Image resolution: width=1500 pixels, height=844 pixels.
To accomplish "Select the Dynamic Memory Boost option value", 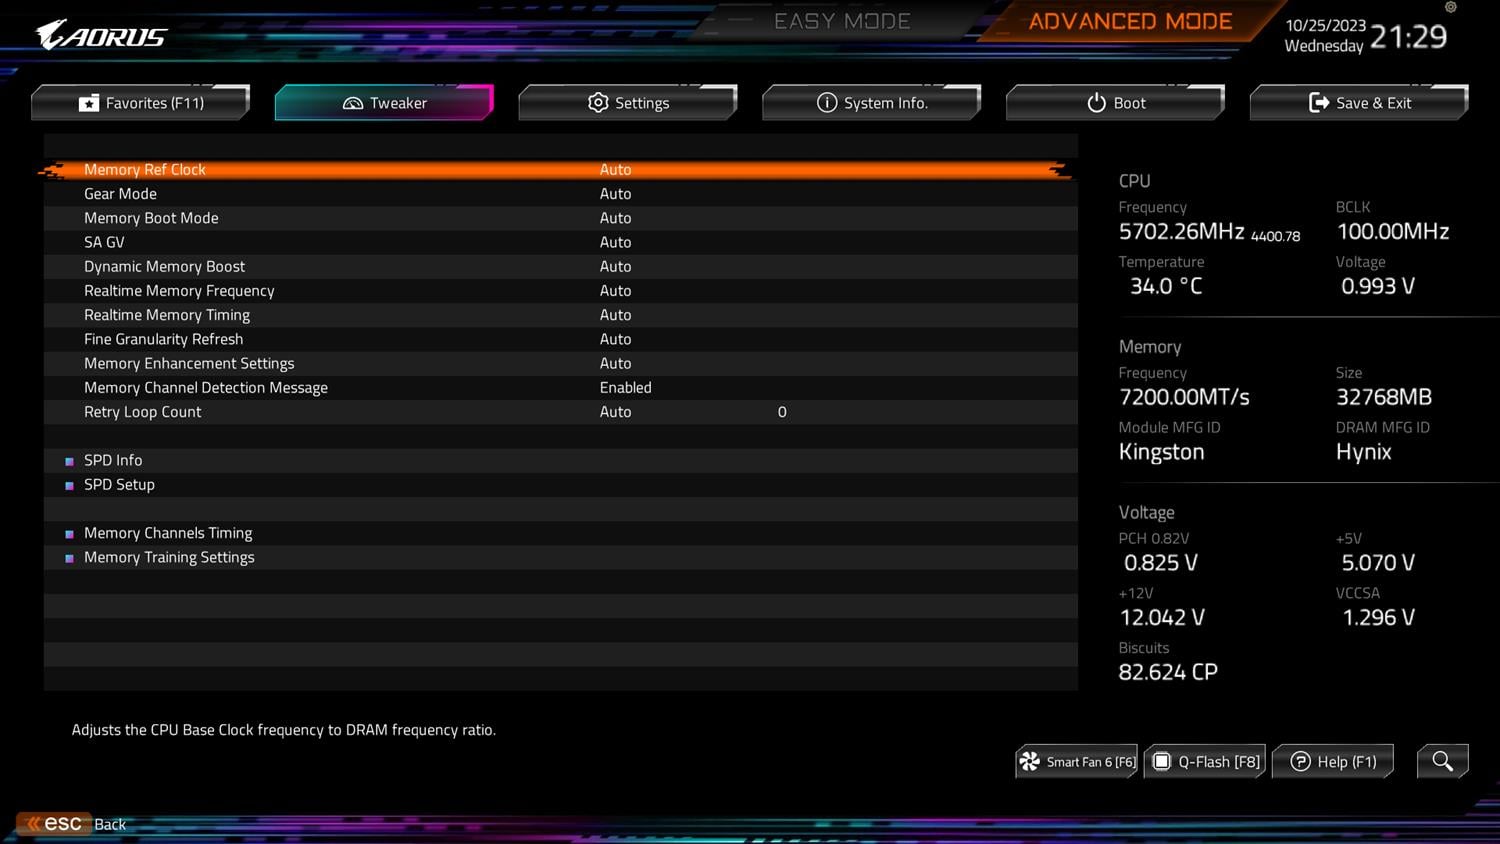I will (x=615, y=267).
